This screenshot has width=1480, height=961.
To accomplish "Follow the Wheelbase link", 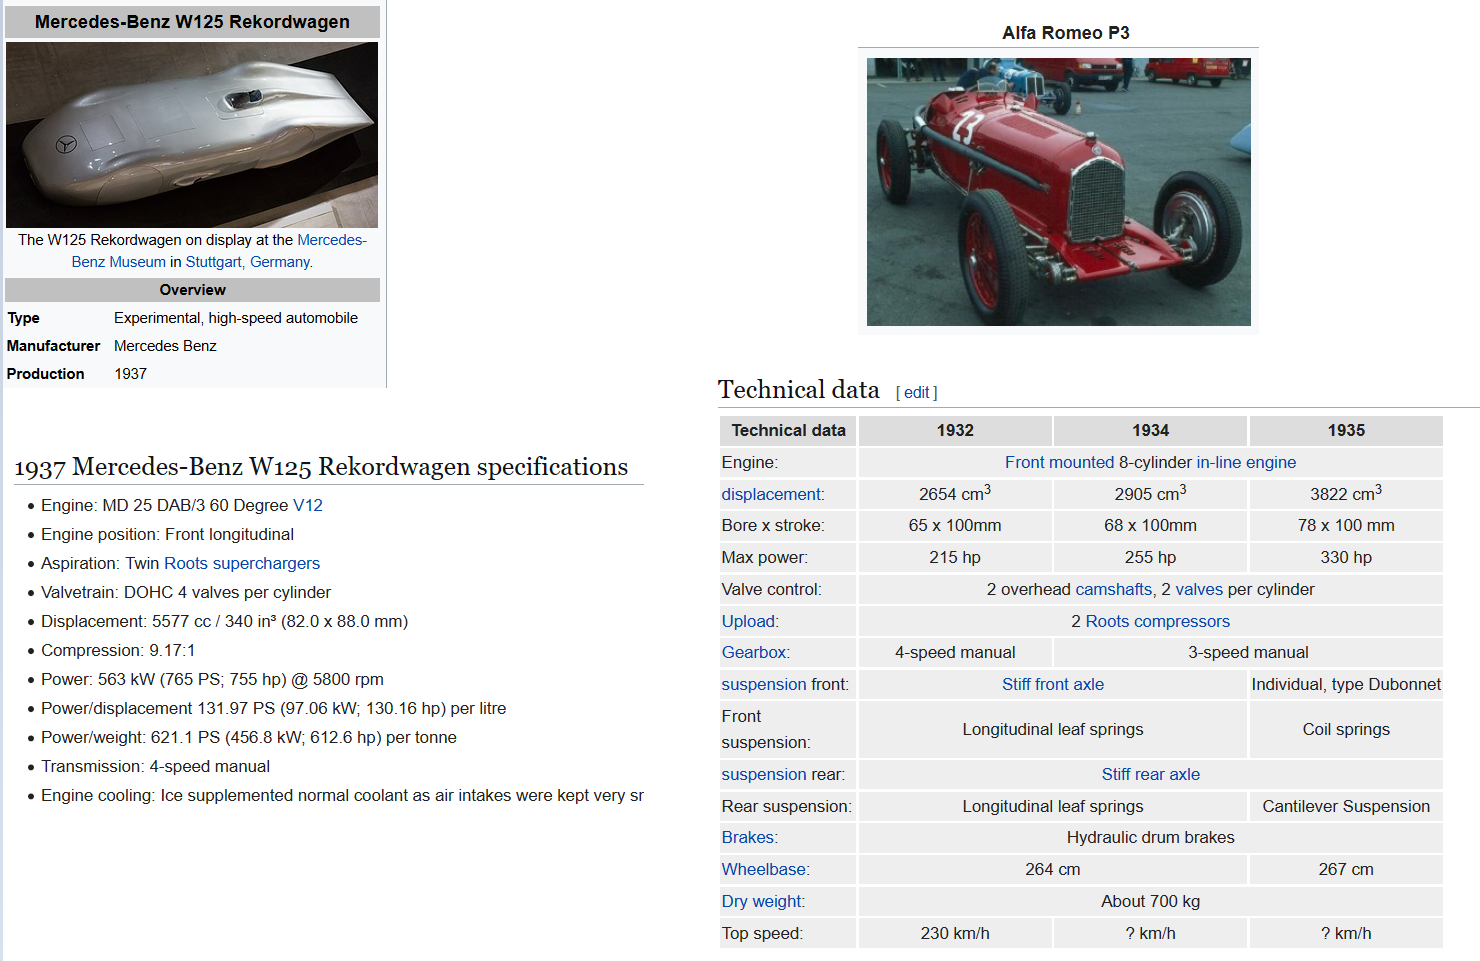I will point(764,870).
